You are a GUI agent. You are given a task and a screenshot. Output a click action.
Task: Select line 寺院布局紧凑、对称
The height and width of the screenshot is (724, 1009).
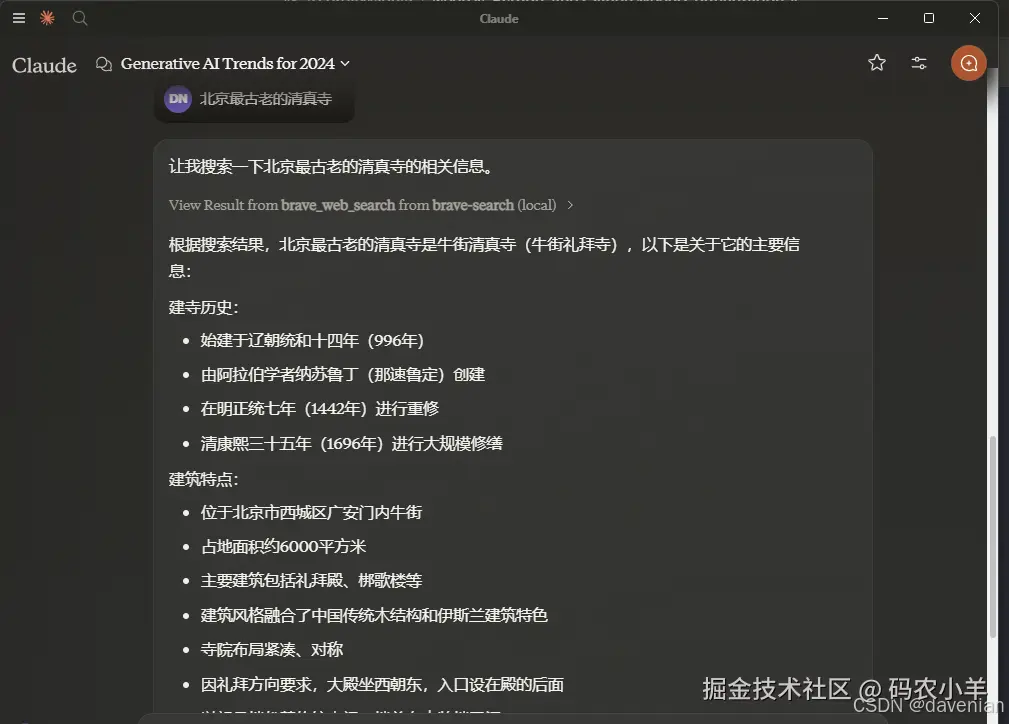[272, 649]
